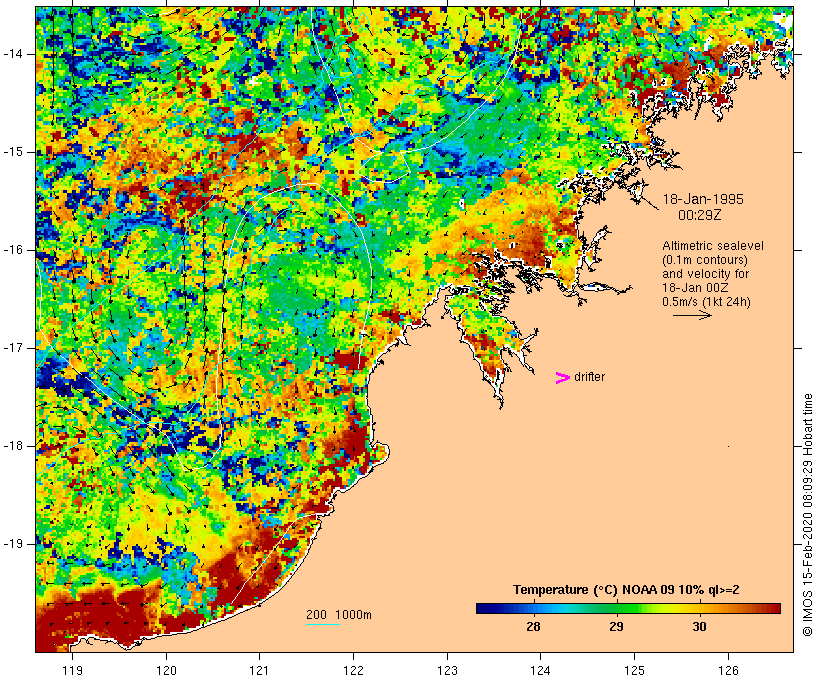Click the 'Temperature (°C) NOAA 09 10% ql>=2' title
Viewport: 820px width, 680px height.
(626, 590)
